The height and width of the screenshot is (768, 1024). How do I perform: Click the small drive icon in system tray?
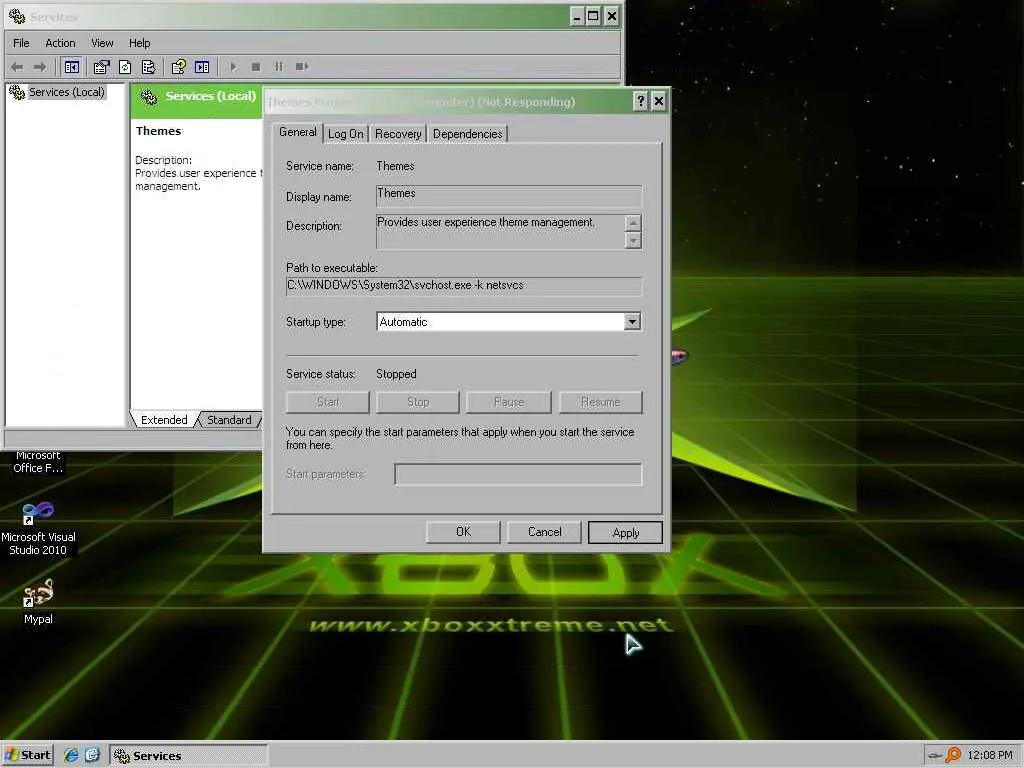[935, 756]
